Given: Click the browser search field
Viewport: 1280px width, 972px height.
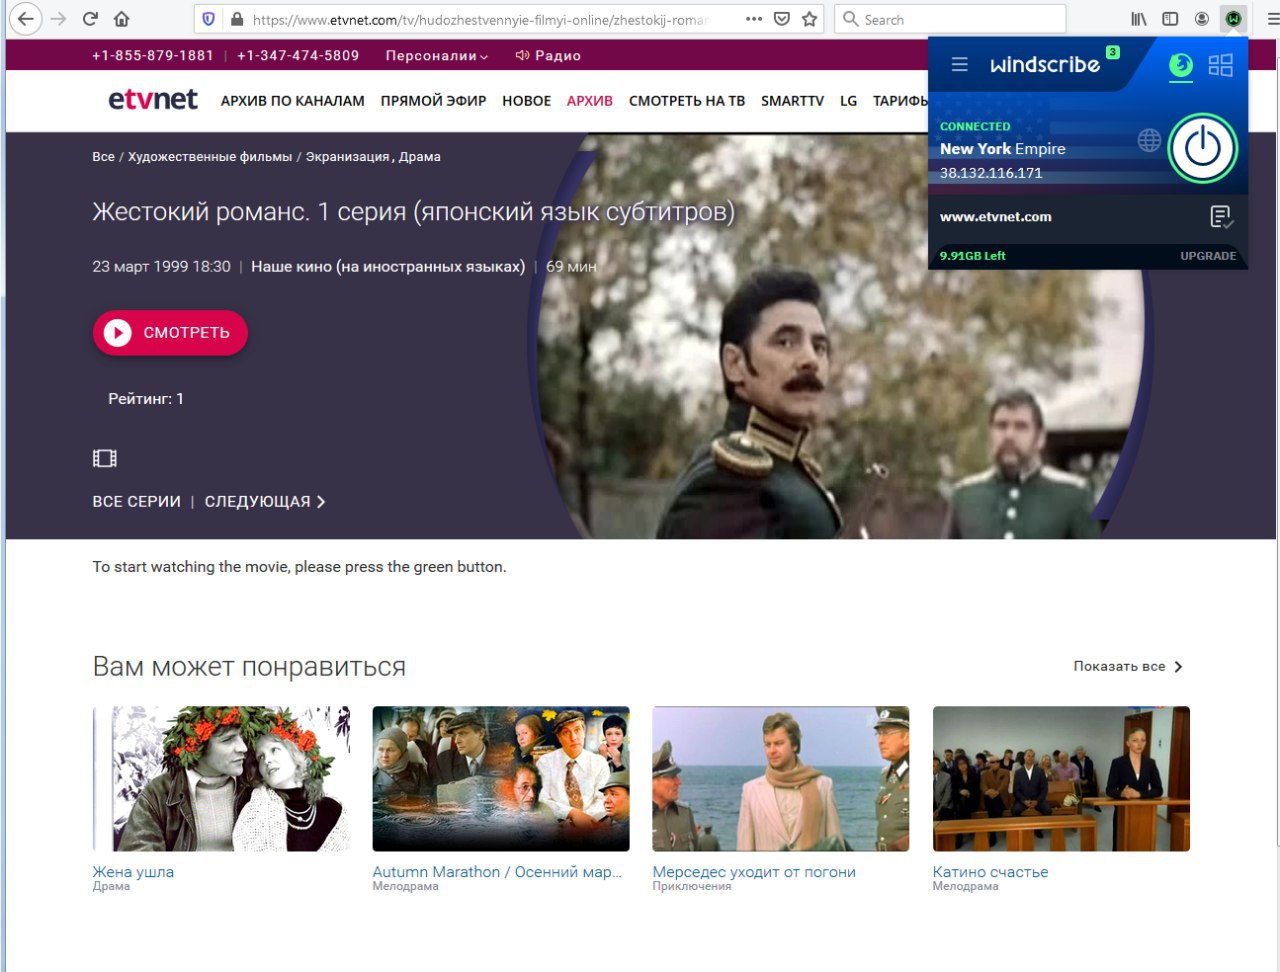Looking at the screenshot, I should pyautogui.click(x=950, y=19).
